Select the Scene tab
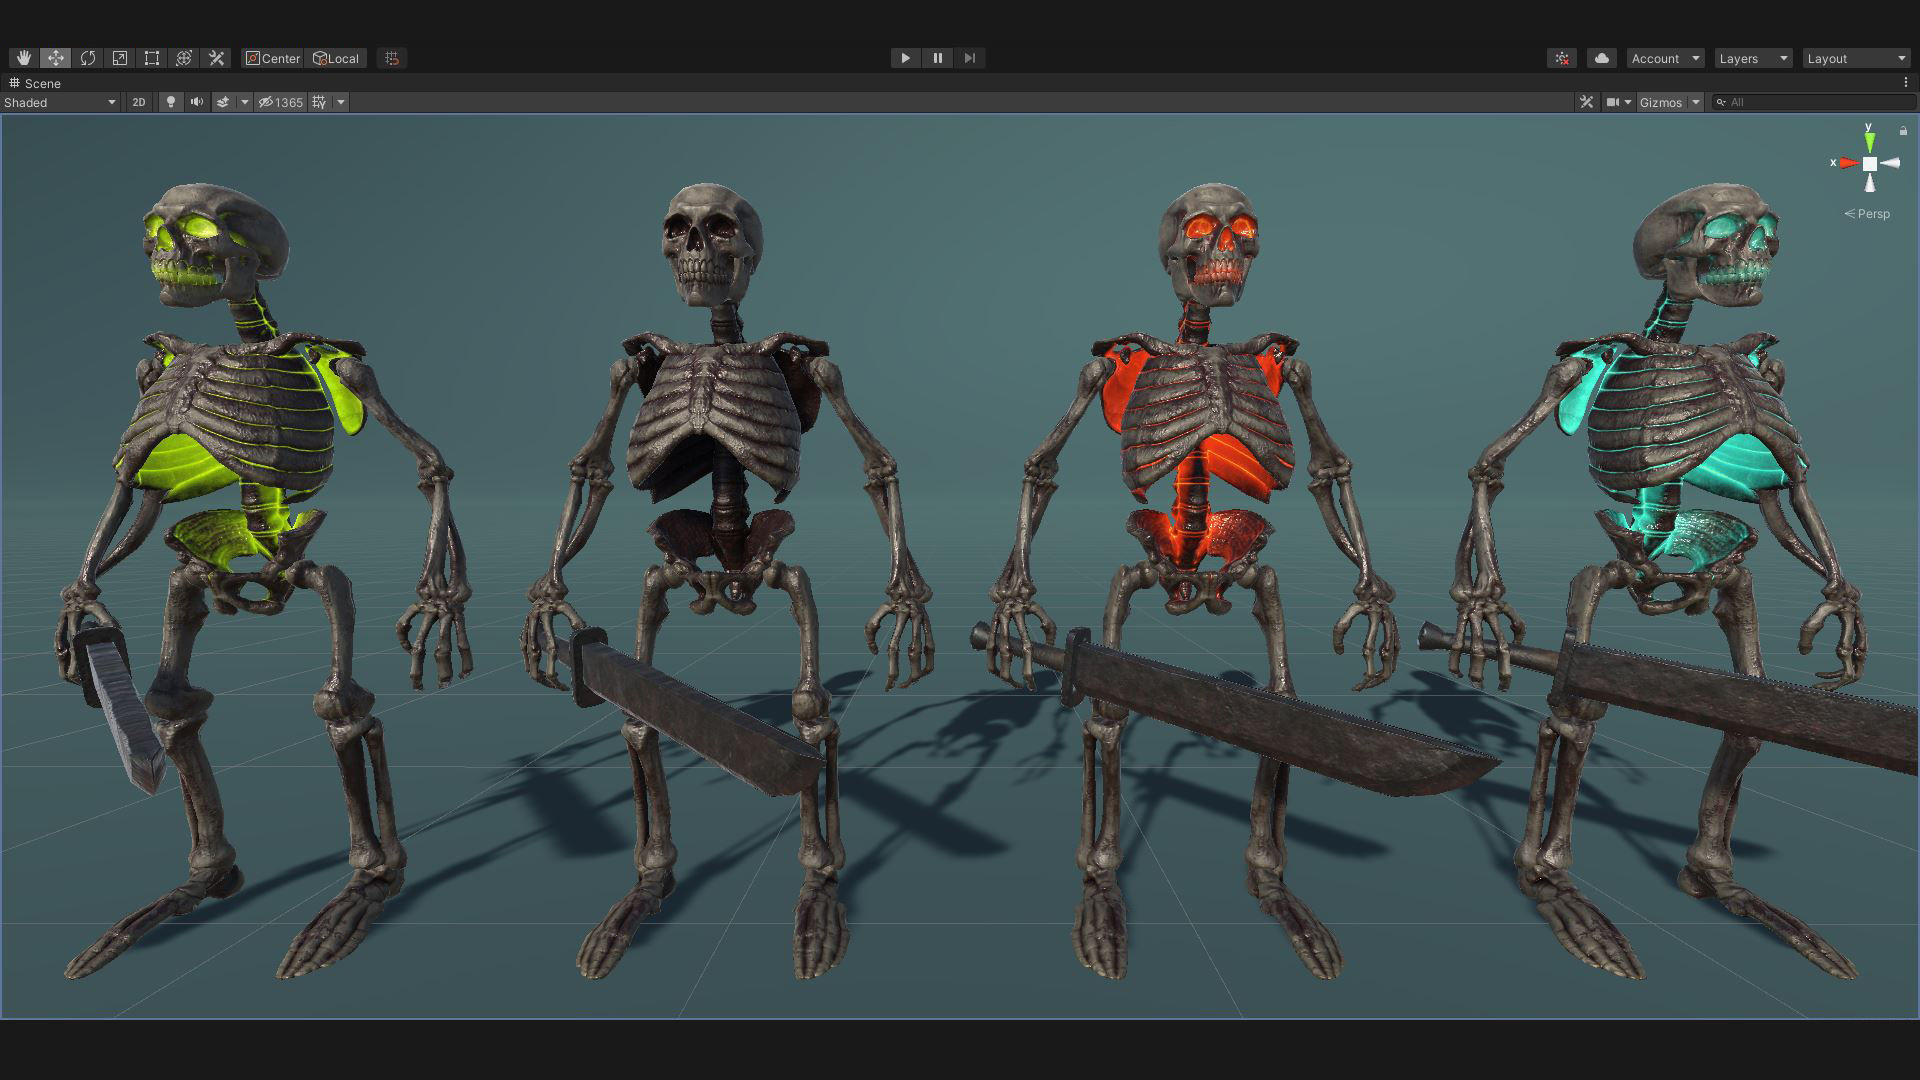 coord(36,83)
